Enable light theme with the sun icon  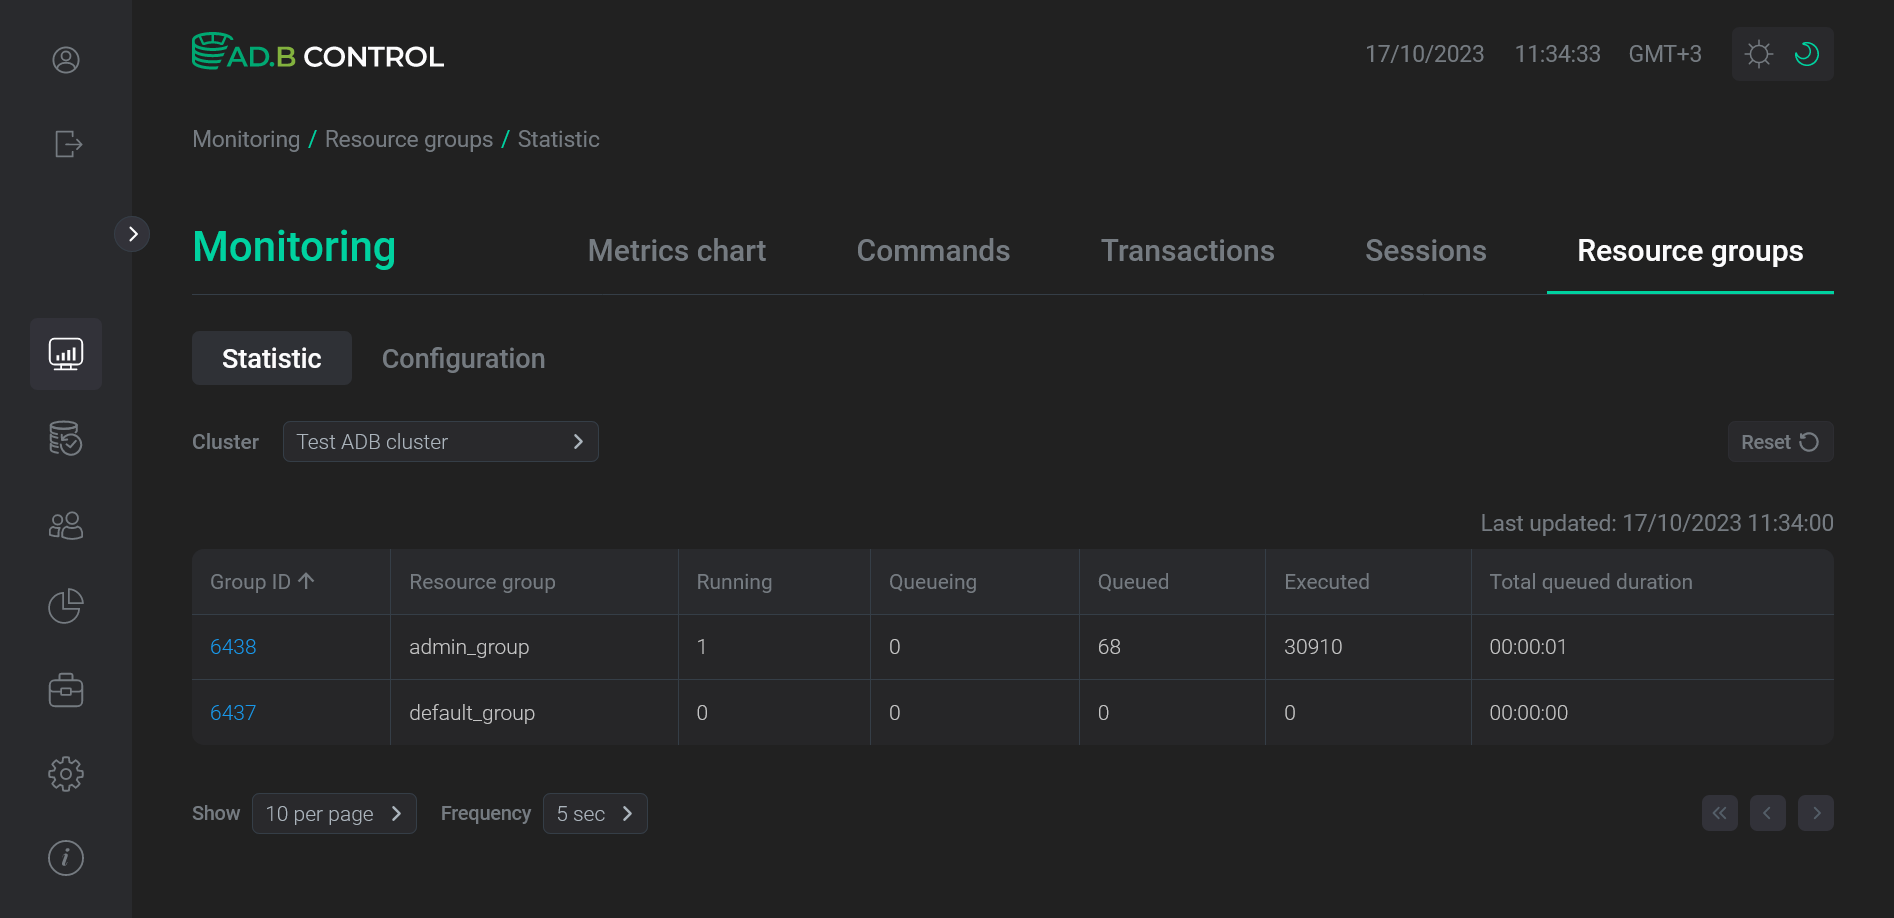coord(1759,54)
